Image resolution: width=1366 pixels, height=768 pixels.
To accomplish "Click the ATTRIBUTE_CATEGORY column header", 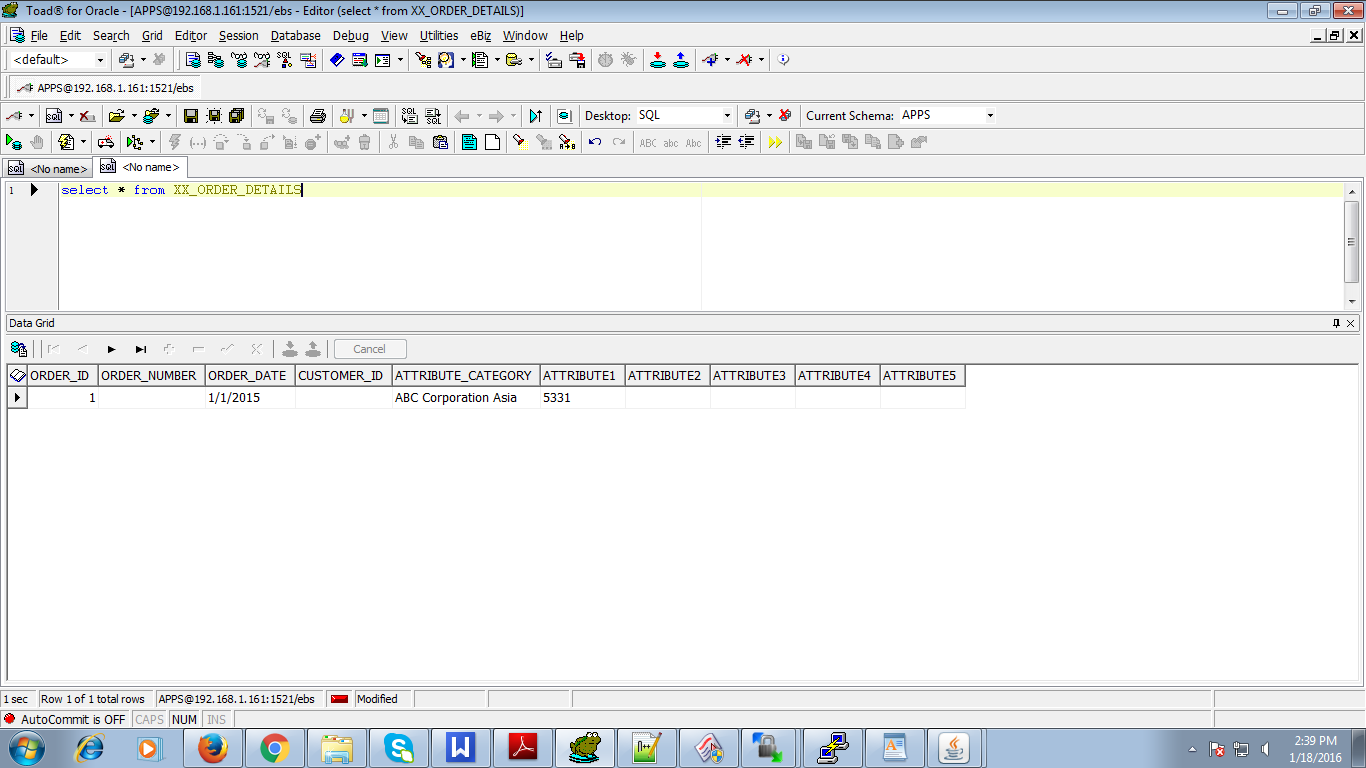I will 466,376.
